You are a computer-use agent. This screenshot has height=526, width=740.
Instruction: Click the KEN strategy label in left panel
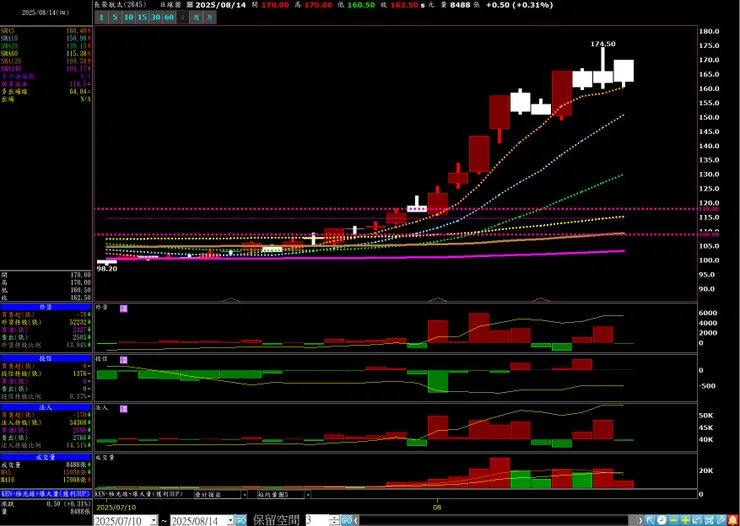(x=46, y=494)
